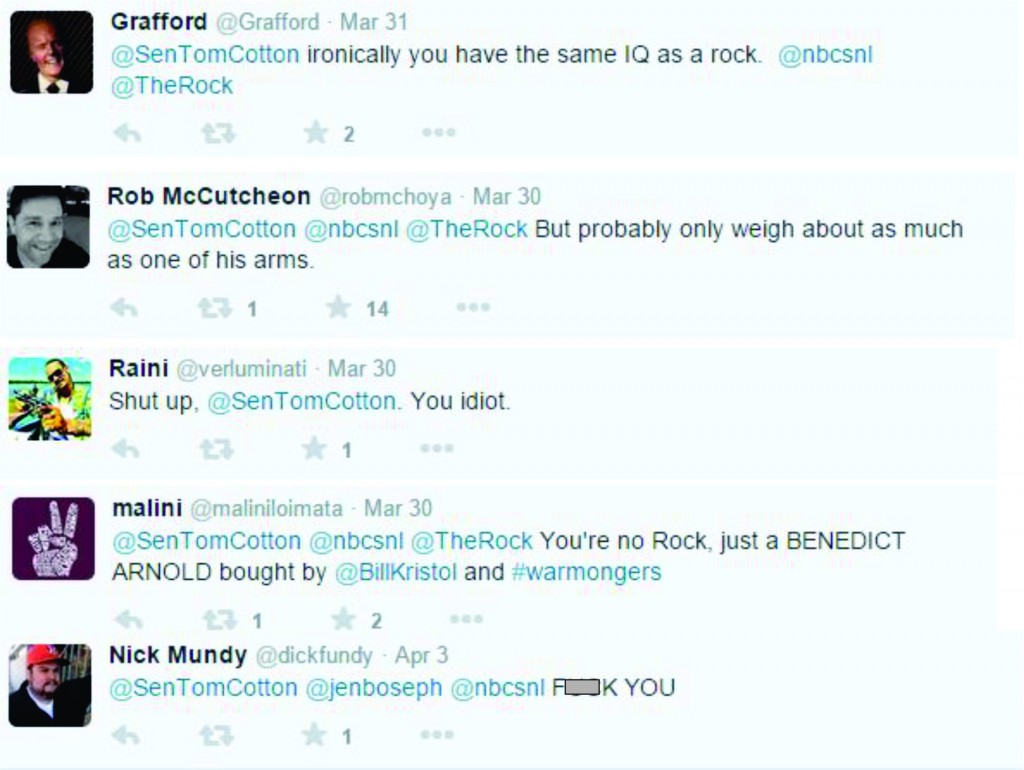This screenshot has height=770, width=1024.
Task: Favorite malini's Benedict Arnold tweet
Action: coord(343,620)
